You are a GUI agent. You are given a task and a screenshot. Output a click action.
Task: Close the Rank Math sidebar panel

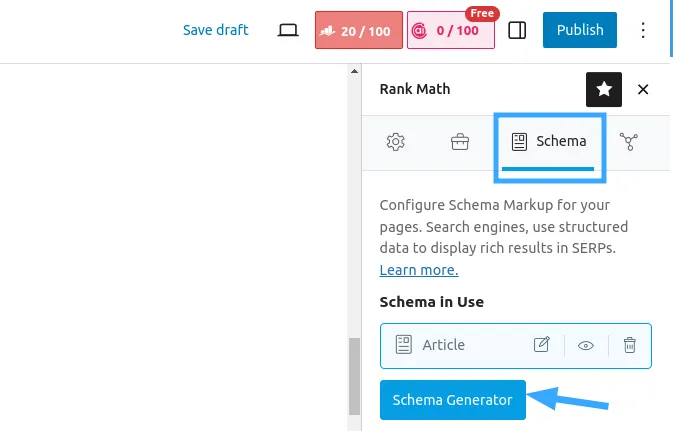point(643,89)
